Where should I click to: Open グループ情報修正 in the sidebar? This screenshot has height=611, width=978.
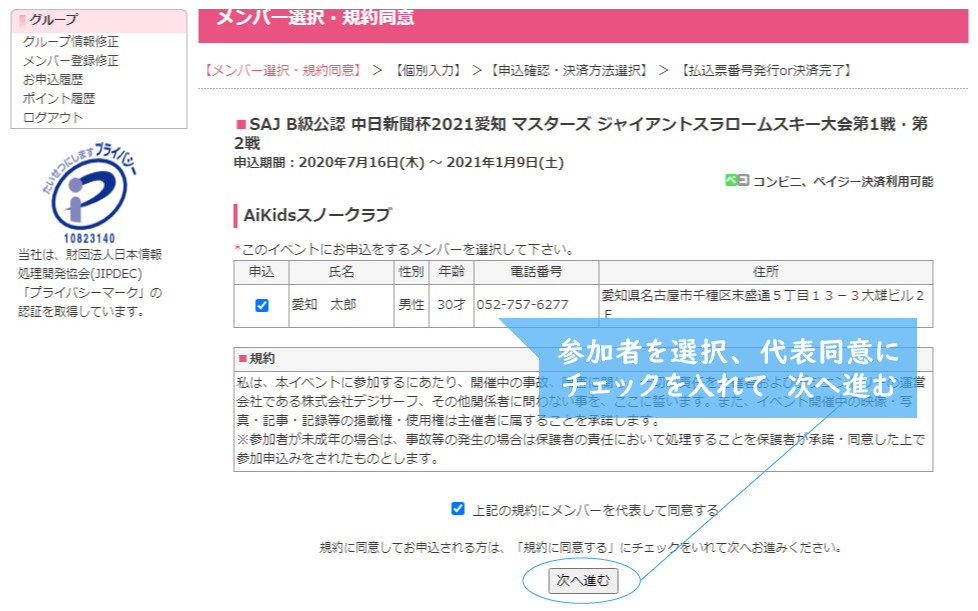tap(70, 41)
